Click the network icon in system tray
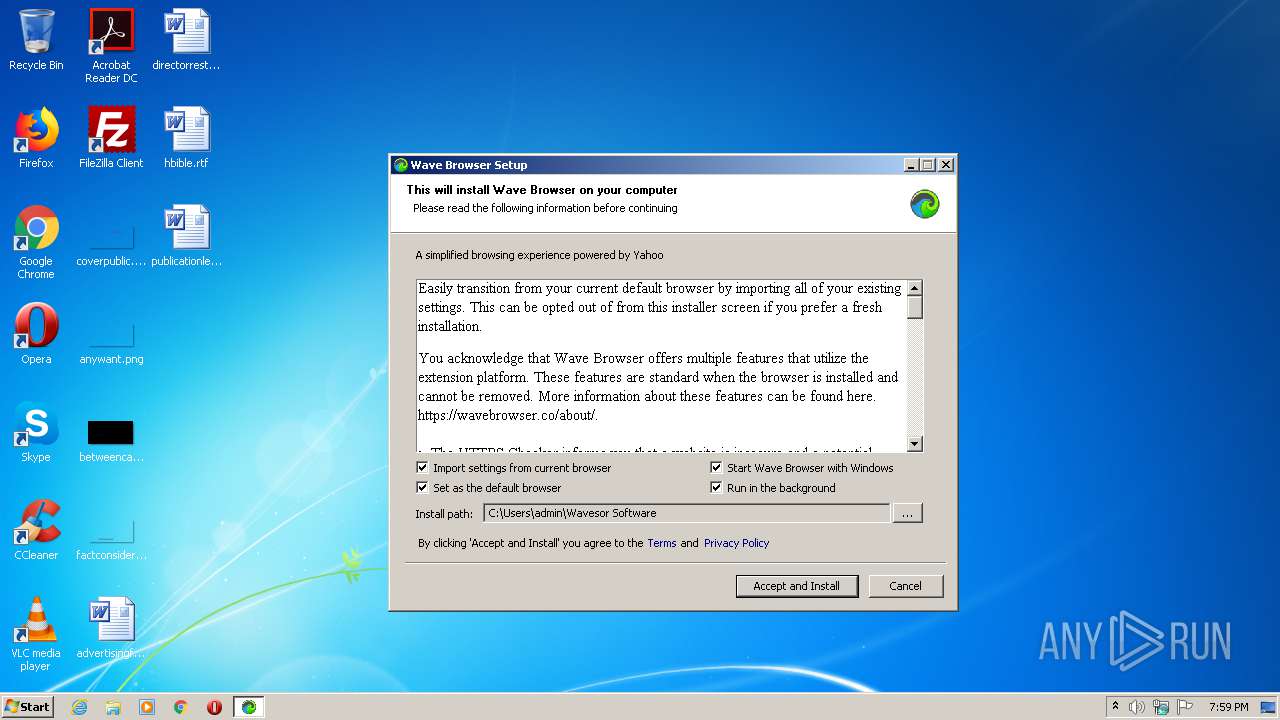Screen dimensions: 1280x720 1161,707
